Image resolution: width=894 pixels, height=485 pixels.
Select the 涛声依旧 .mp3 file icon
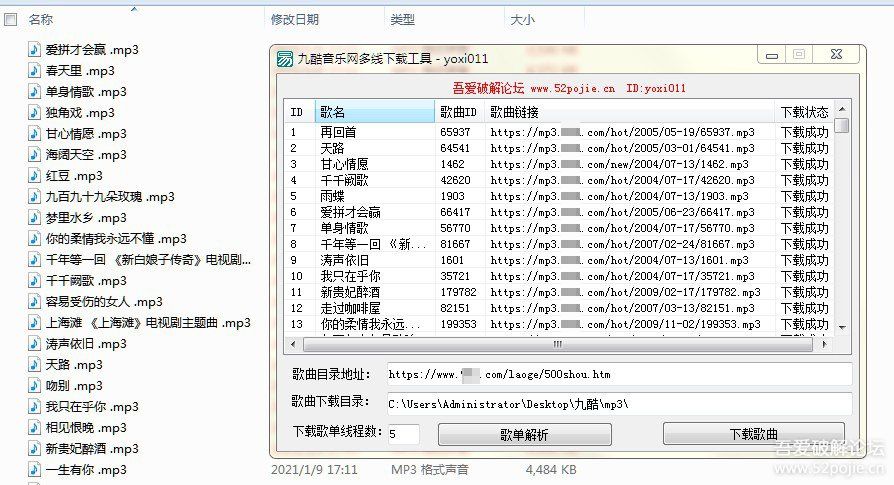[34, 344]
